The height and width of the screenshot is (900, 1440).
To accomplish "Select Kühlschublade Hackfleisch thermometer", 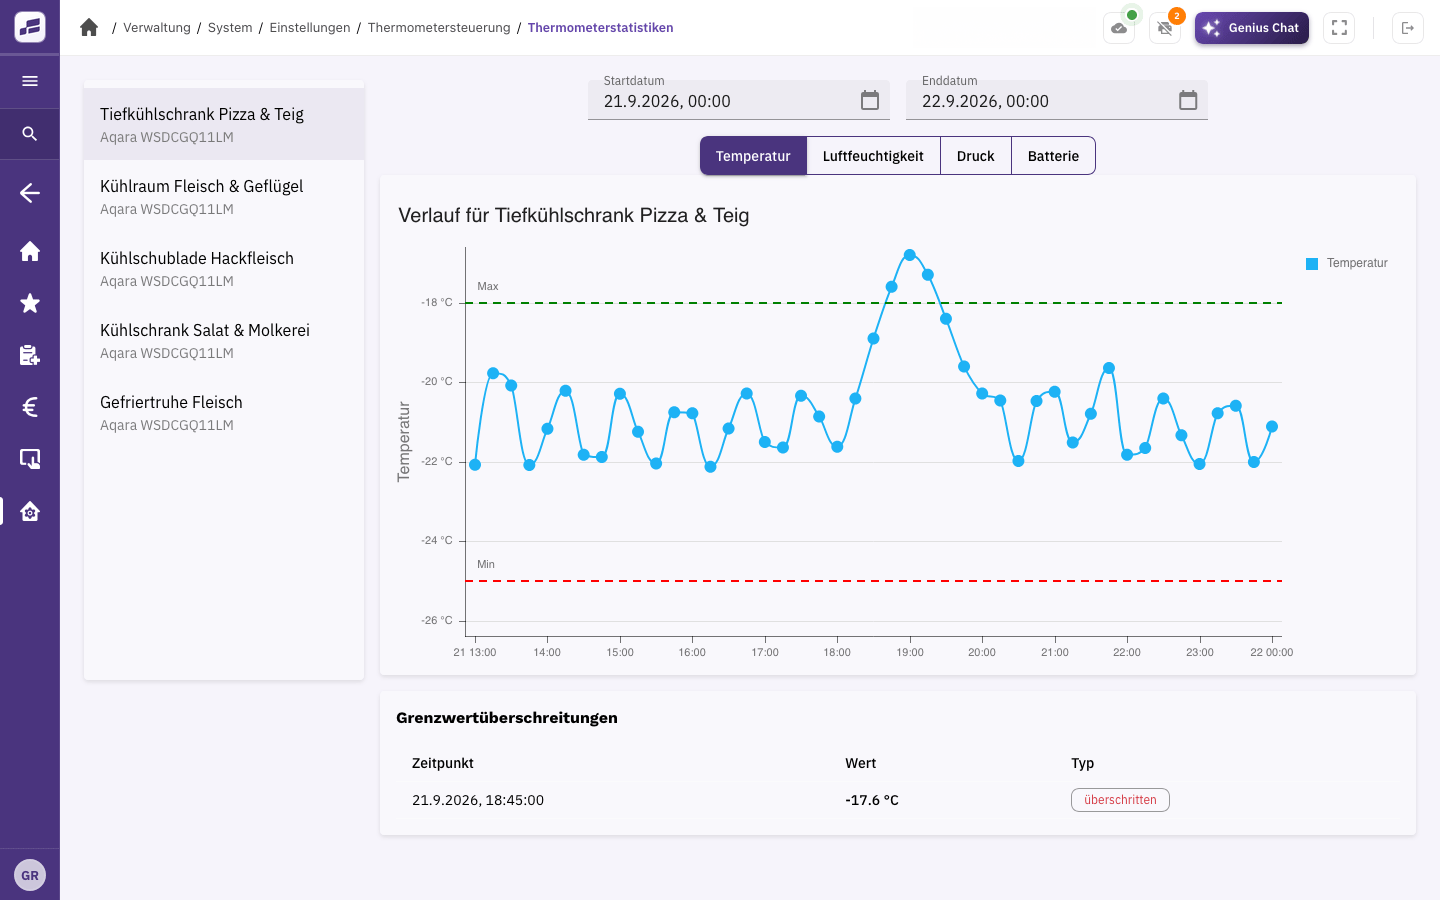I will coord(224,268).
